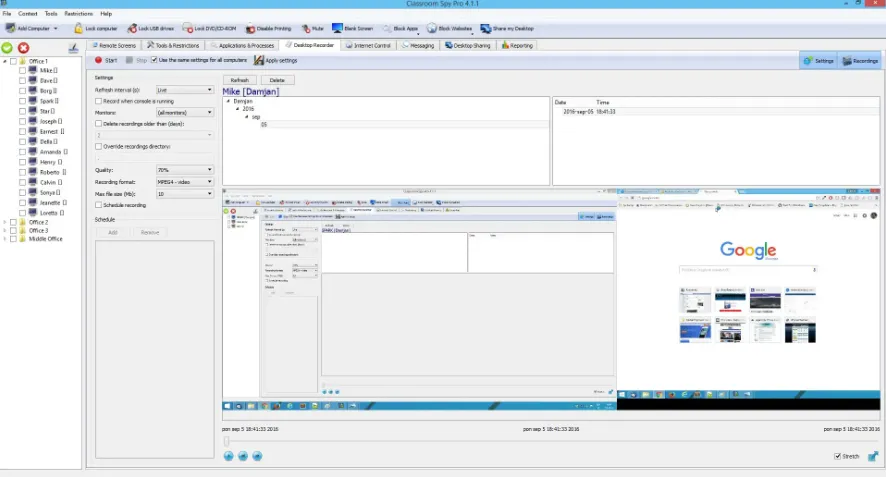Click the Add Computer toolbar icon
Image resolution: width=886 pixels, height=477 pixels.
pos(10,28)
